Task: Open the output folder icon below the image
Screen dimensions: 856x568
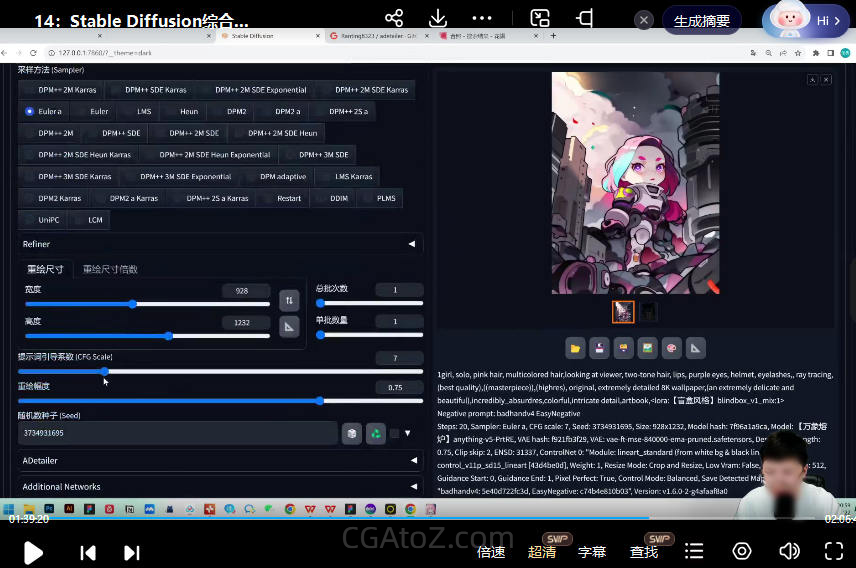Action: pos(575,348)
